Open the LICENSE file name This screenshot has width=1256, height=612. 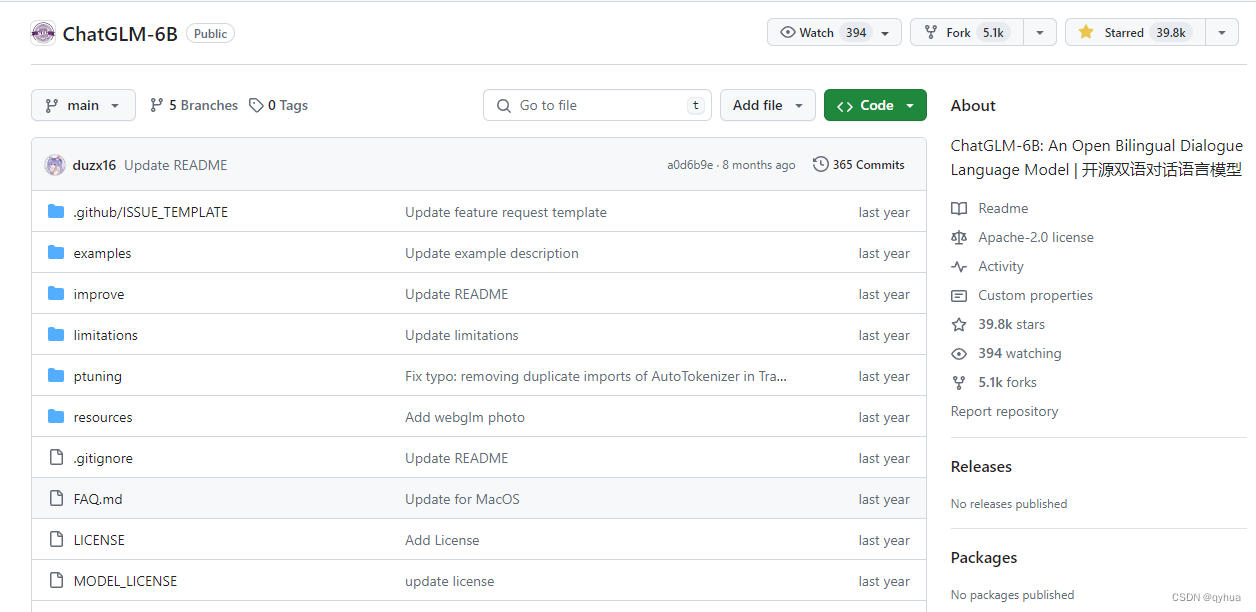(x=99, y=540)
